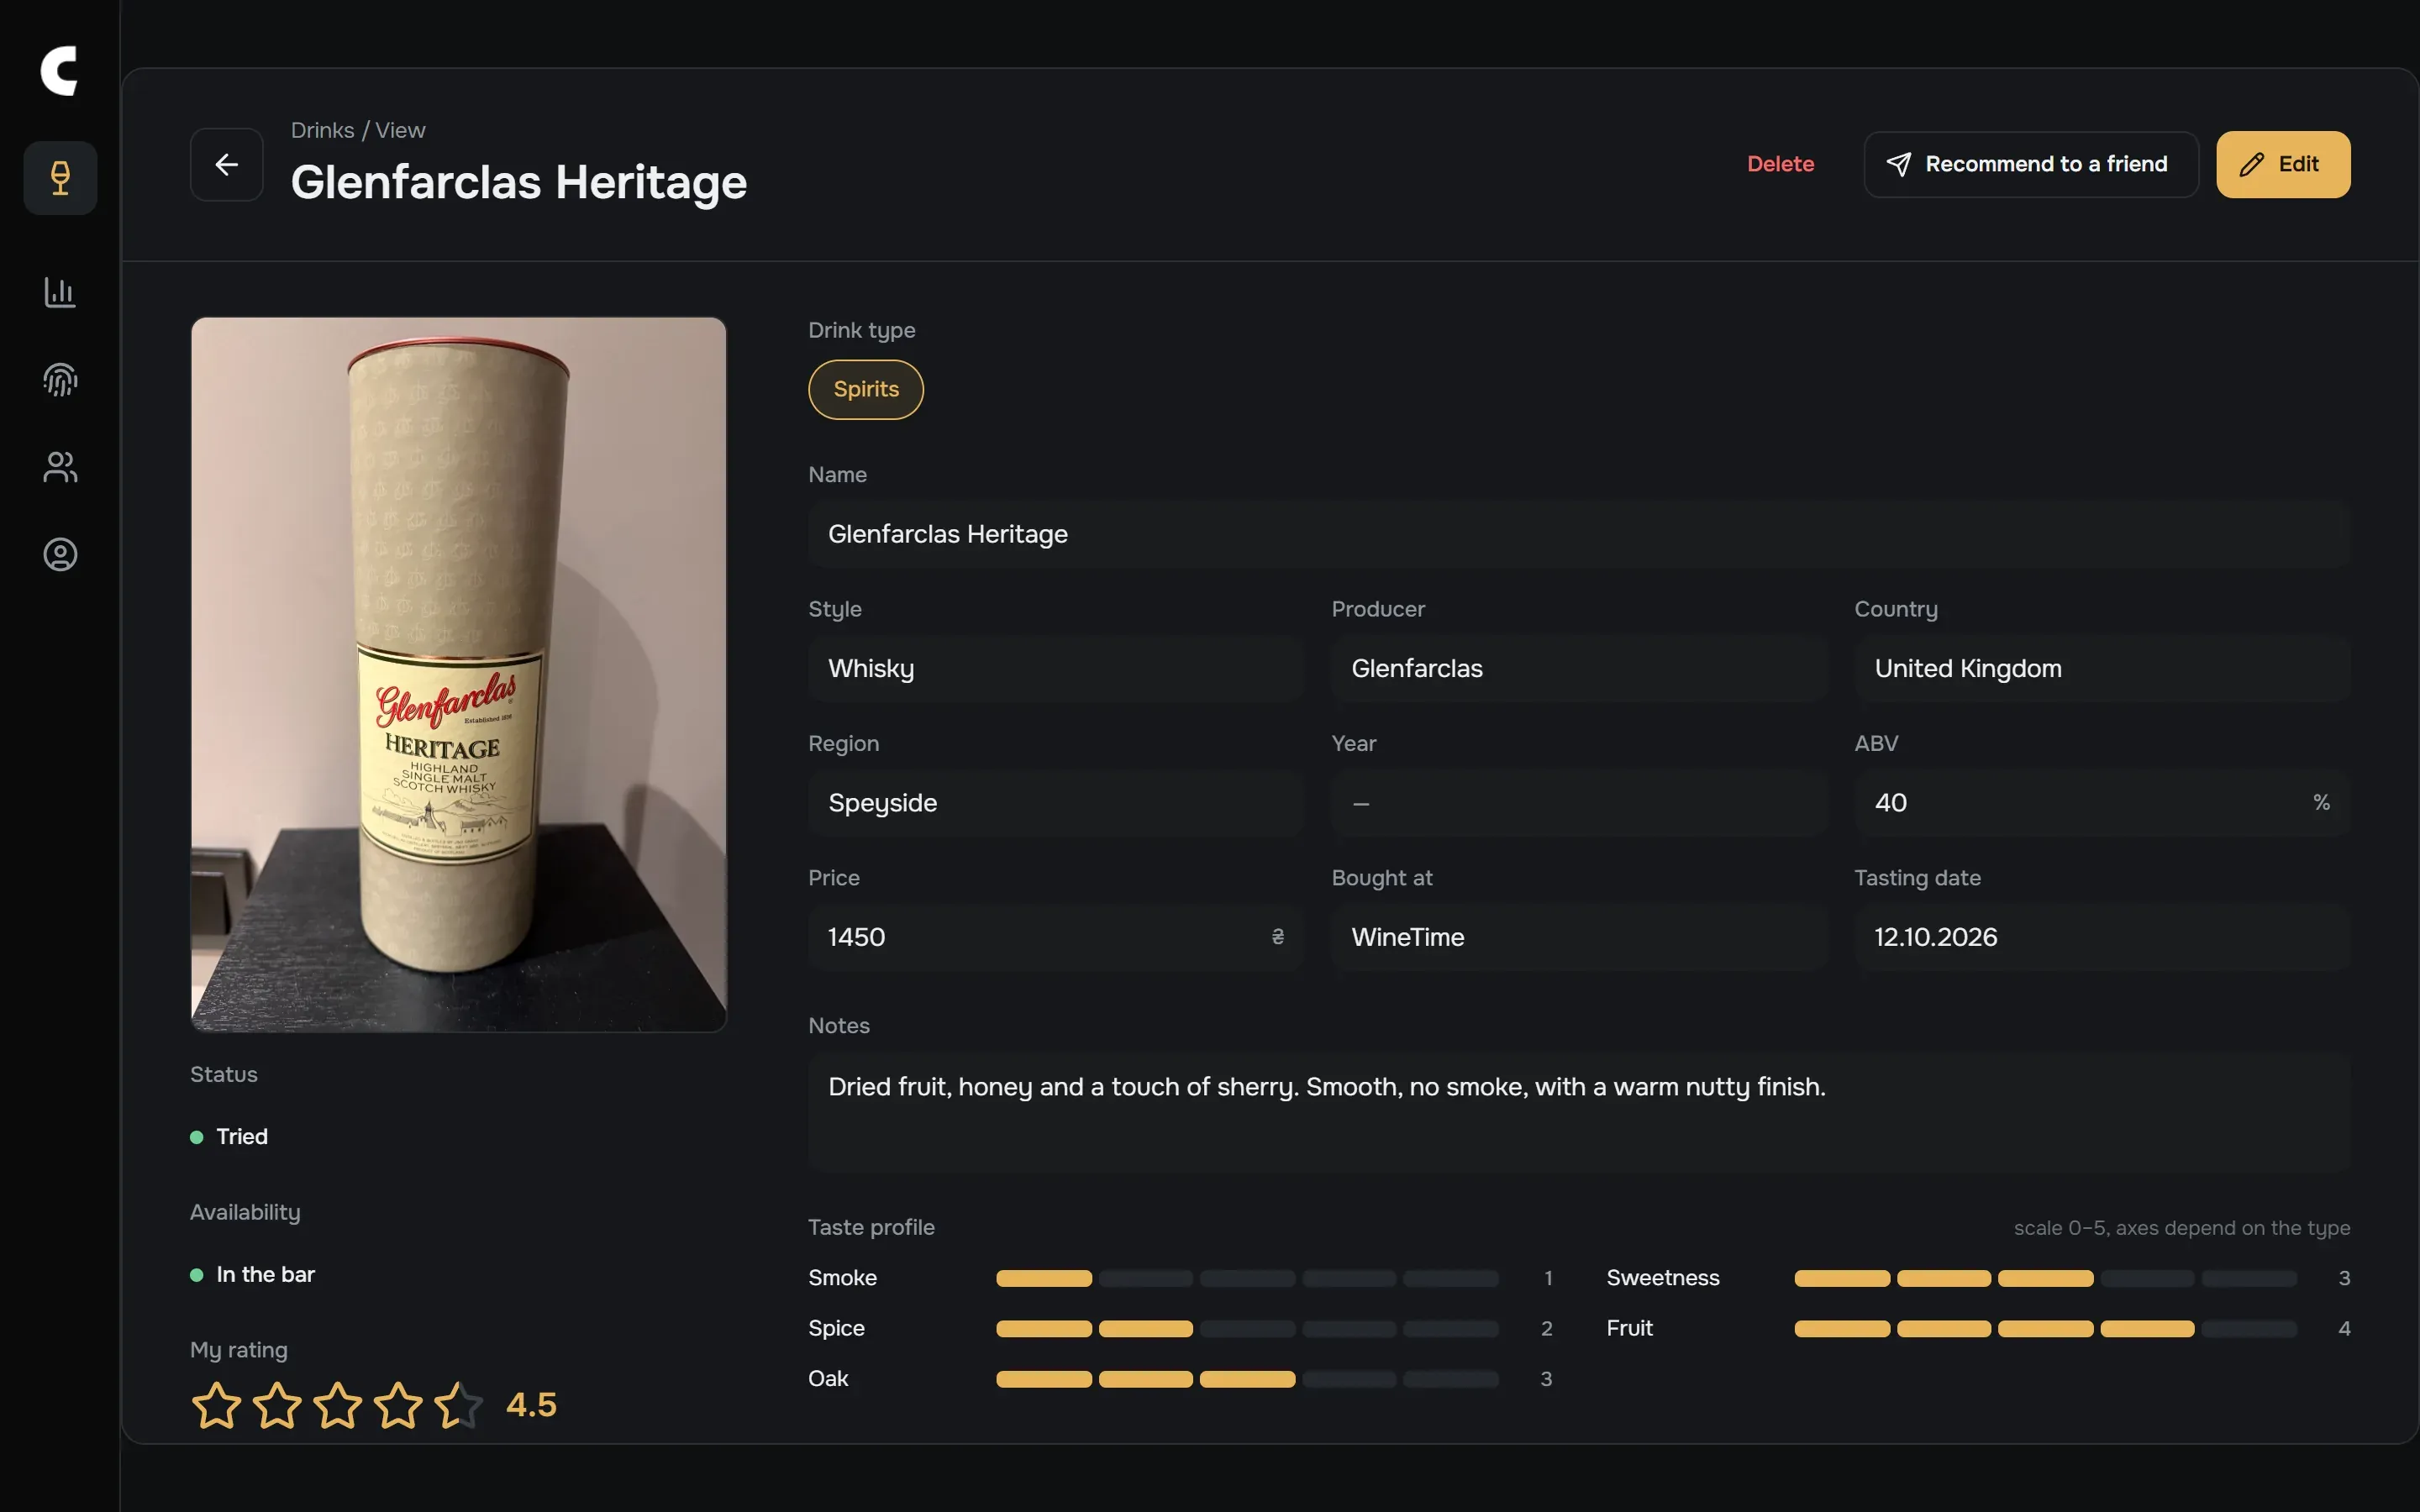This screenshot has height=1512, width=2420.
Task: Click the Glenfarclas bottle photo
Action: [x=458, y=674]
